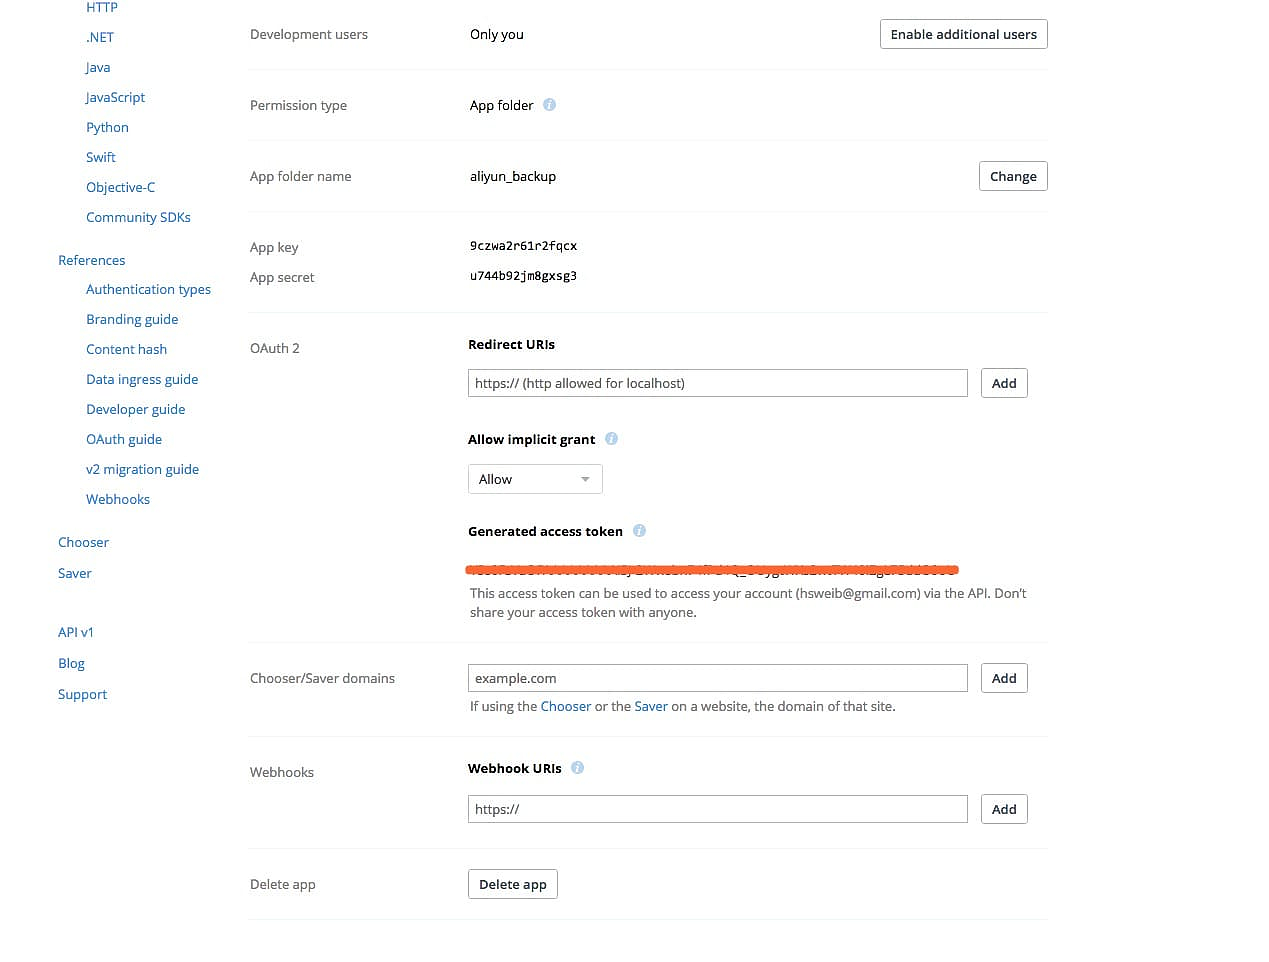Click the Webhook URIs text field
The height and width of the screenshot is (962, 1269).
point(717,809)
